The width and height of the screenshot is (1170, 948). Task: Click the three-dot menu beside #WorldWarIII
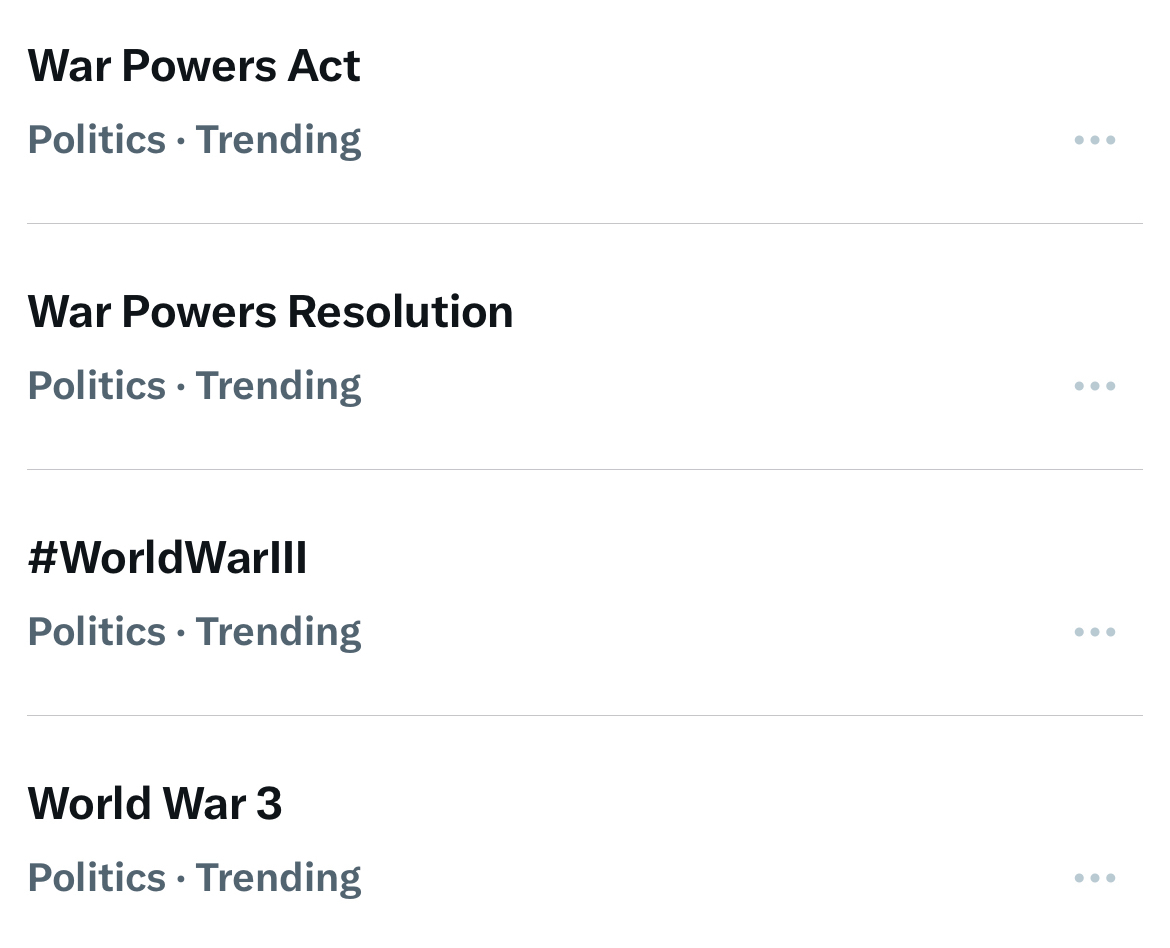point(1094,632)
